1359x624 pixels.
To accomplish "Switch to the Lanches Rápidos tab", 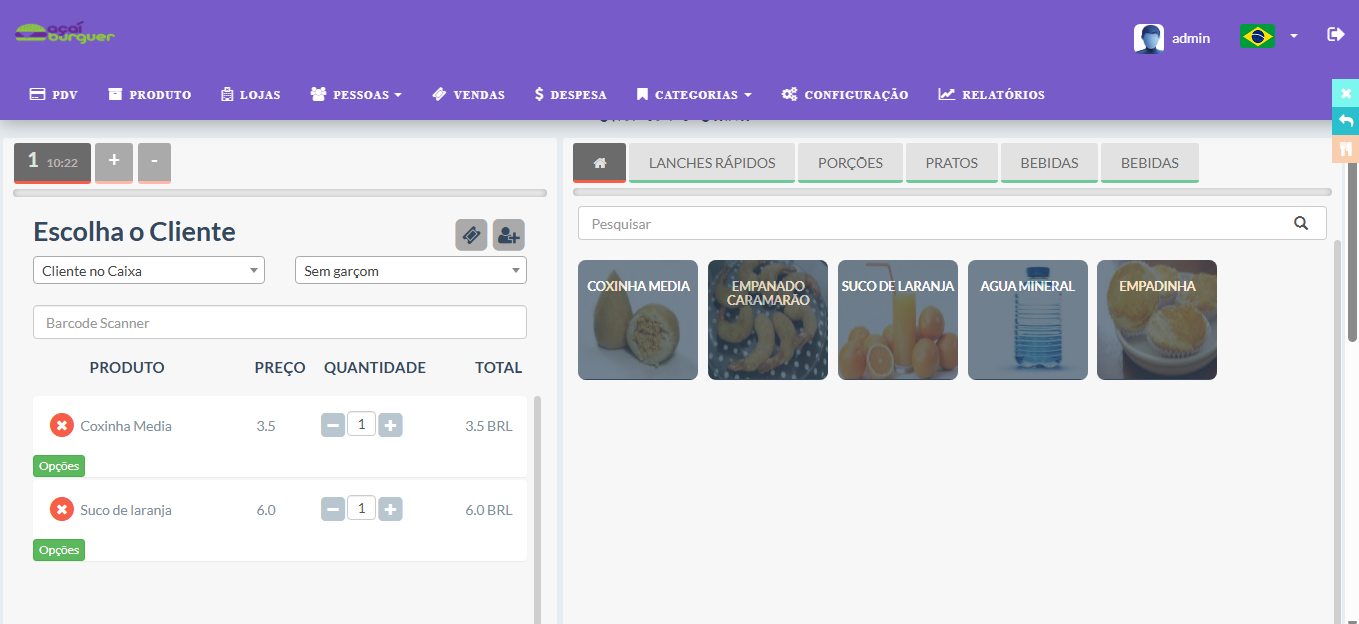I will (x=712, y=163).
